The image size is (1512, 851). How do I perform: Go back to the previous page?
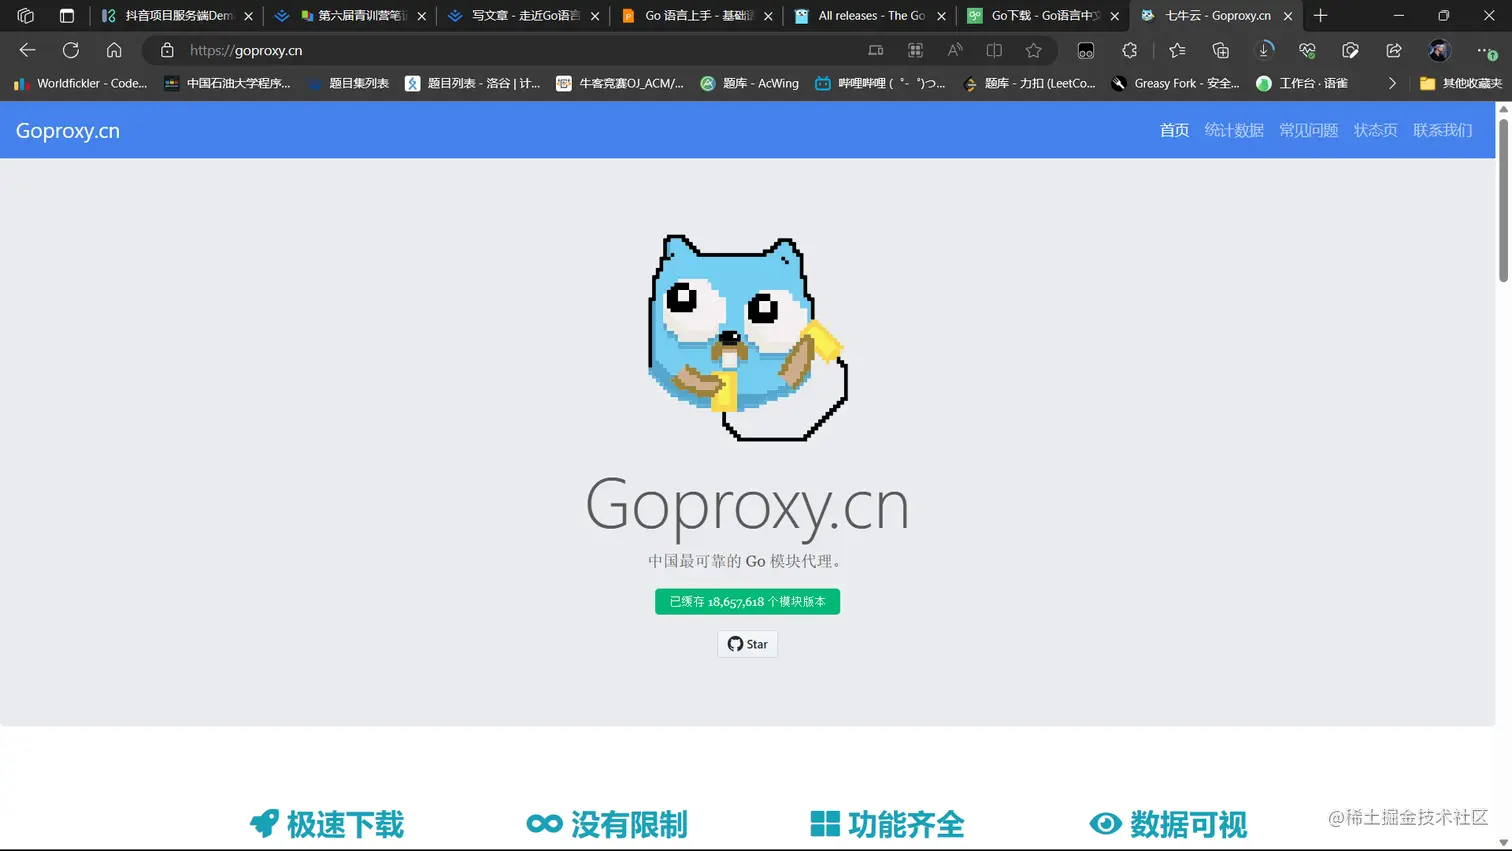coord(27,50)
